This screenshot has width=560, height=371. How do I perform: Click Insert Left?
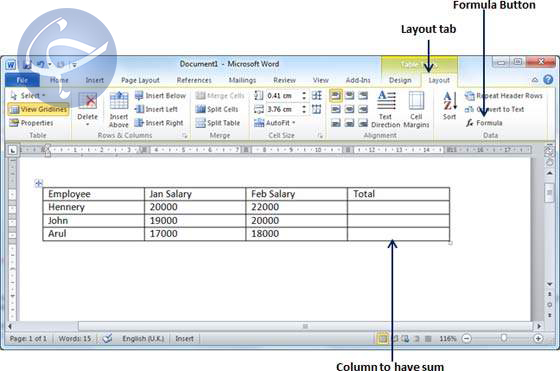pos(156,109)
